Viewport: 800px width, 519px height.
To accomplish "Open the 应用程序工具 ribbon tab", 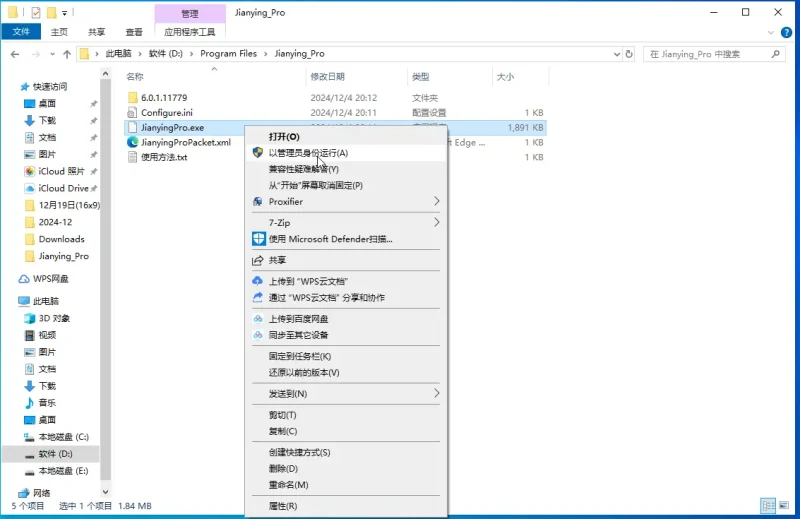I will point(190,32).
